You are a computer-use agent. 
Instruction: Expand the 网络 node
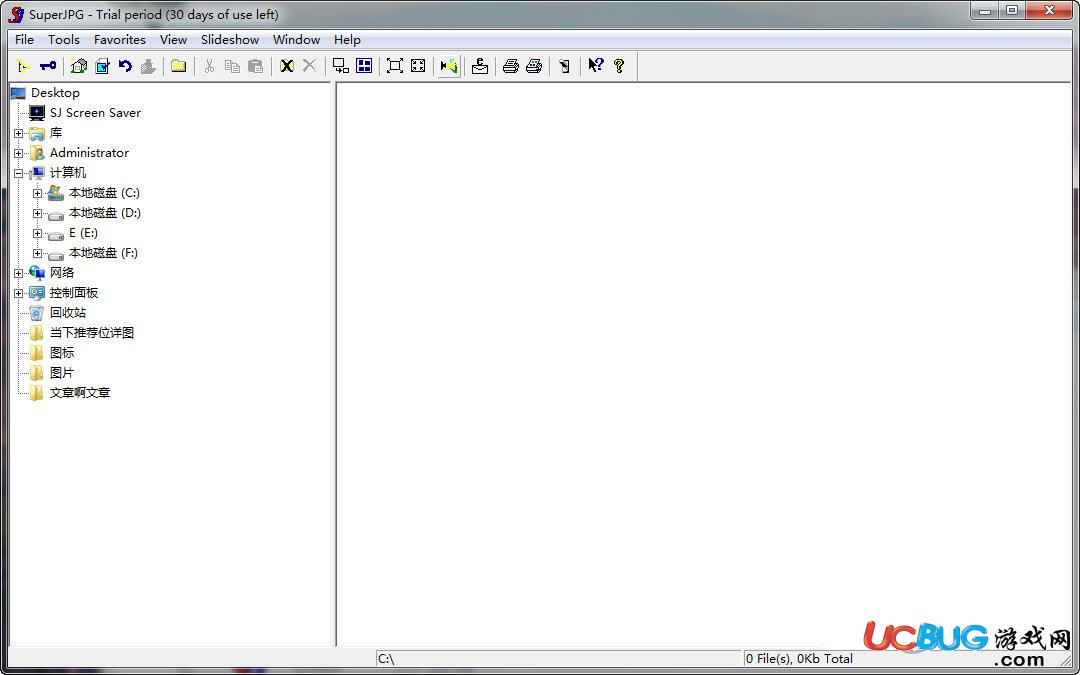[19, 273]
